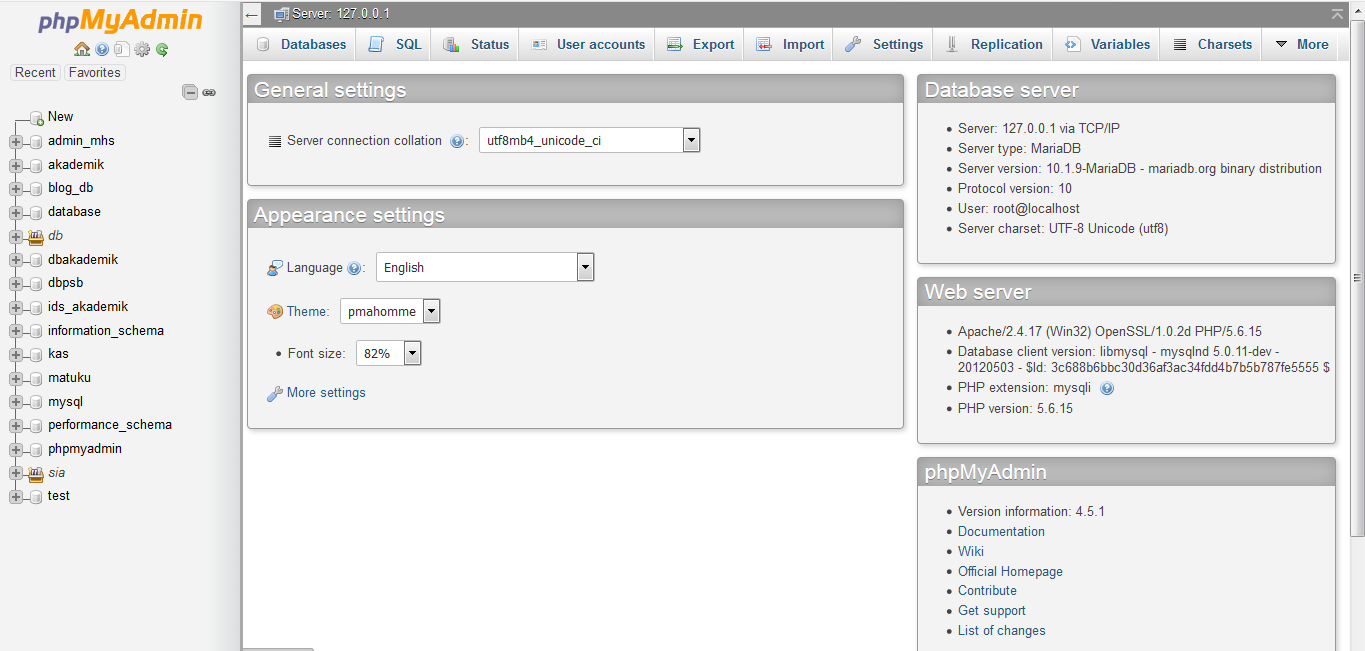Open the Wiki link
This screenshot has height=651, width=1365.
pos(971,552)
